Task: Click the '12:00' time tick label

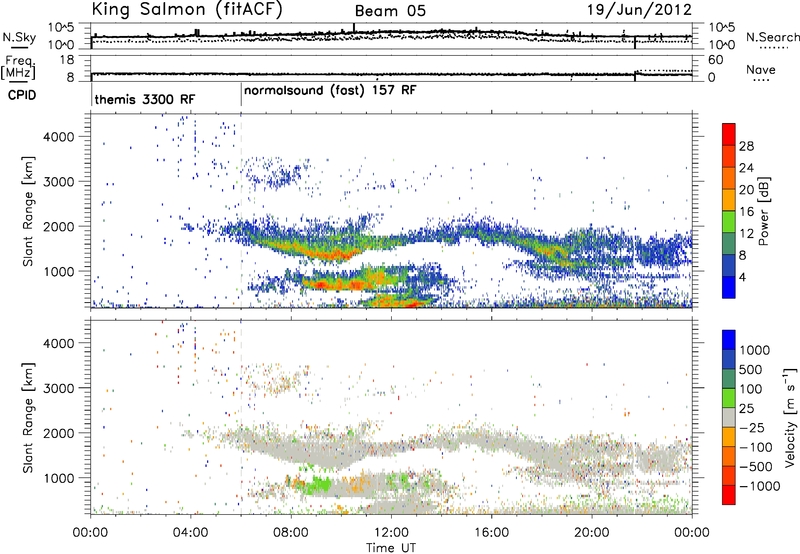Action: click(391, 533)
